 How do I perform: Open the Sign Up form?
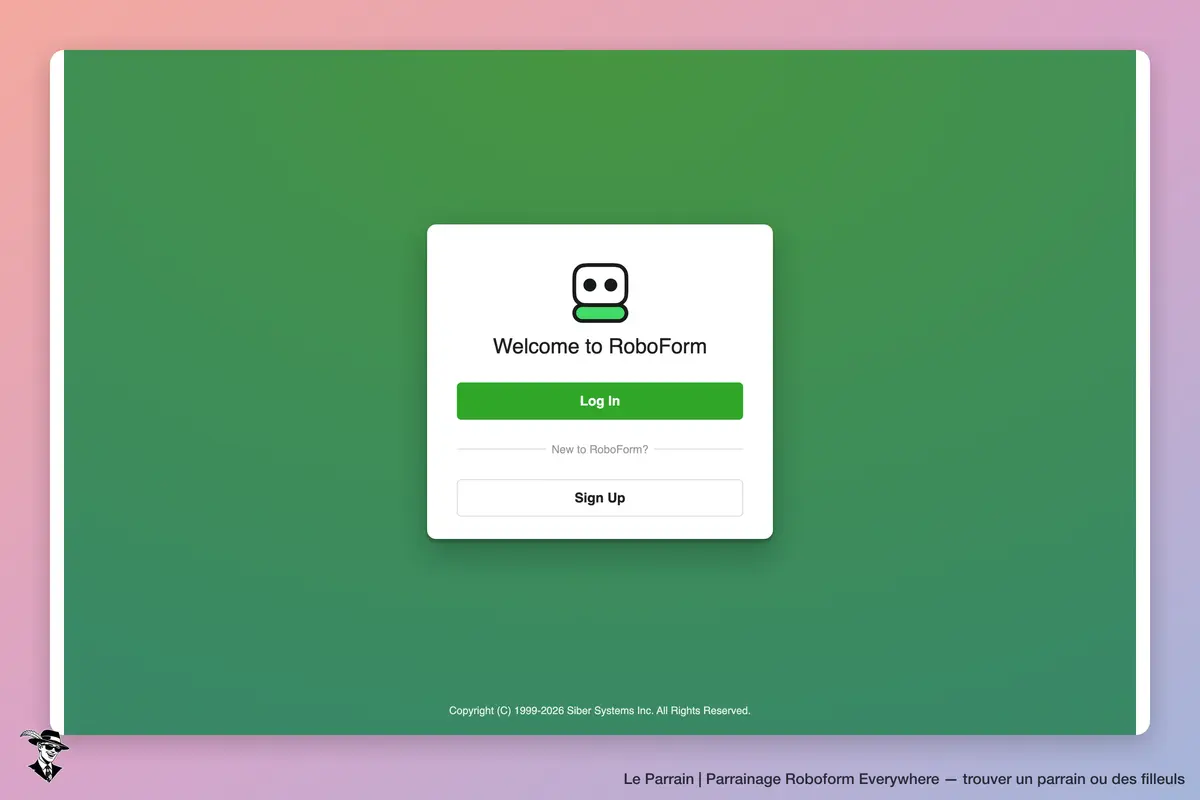pos(600,498)
